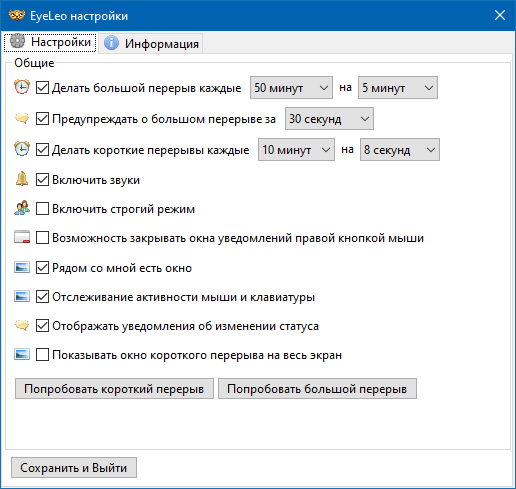Viewport: 516px width, 489px height.
Task: Open the 50 минут interval dropdown
Action: [x=291, y=88]
